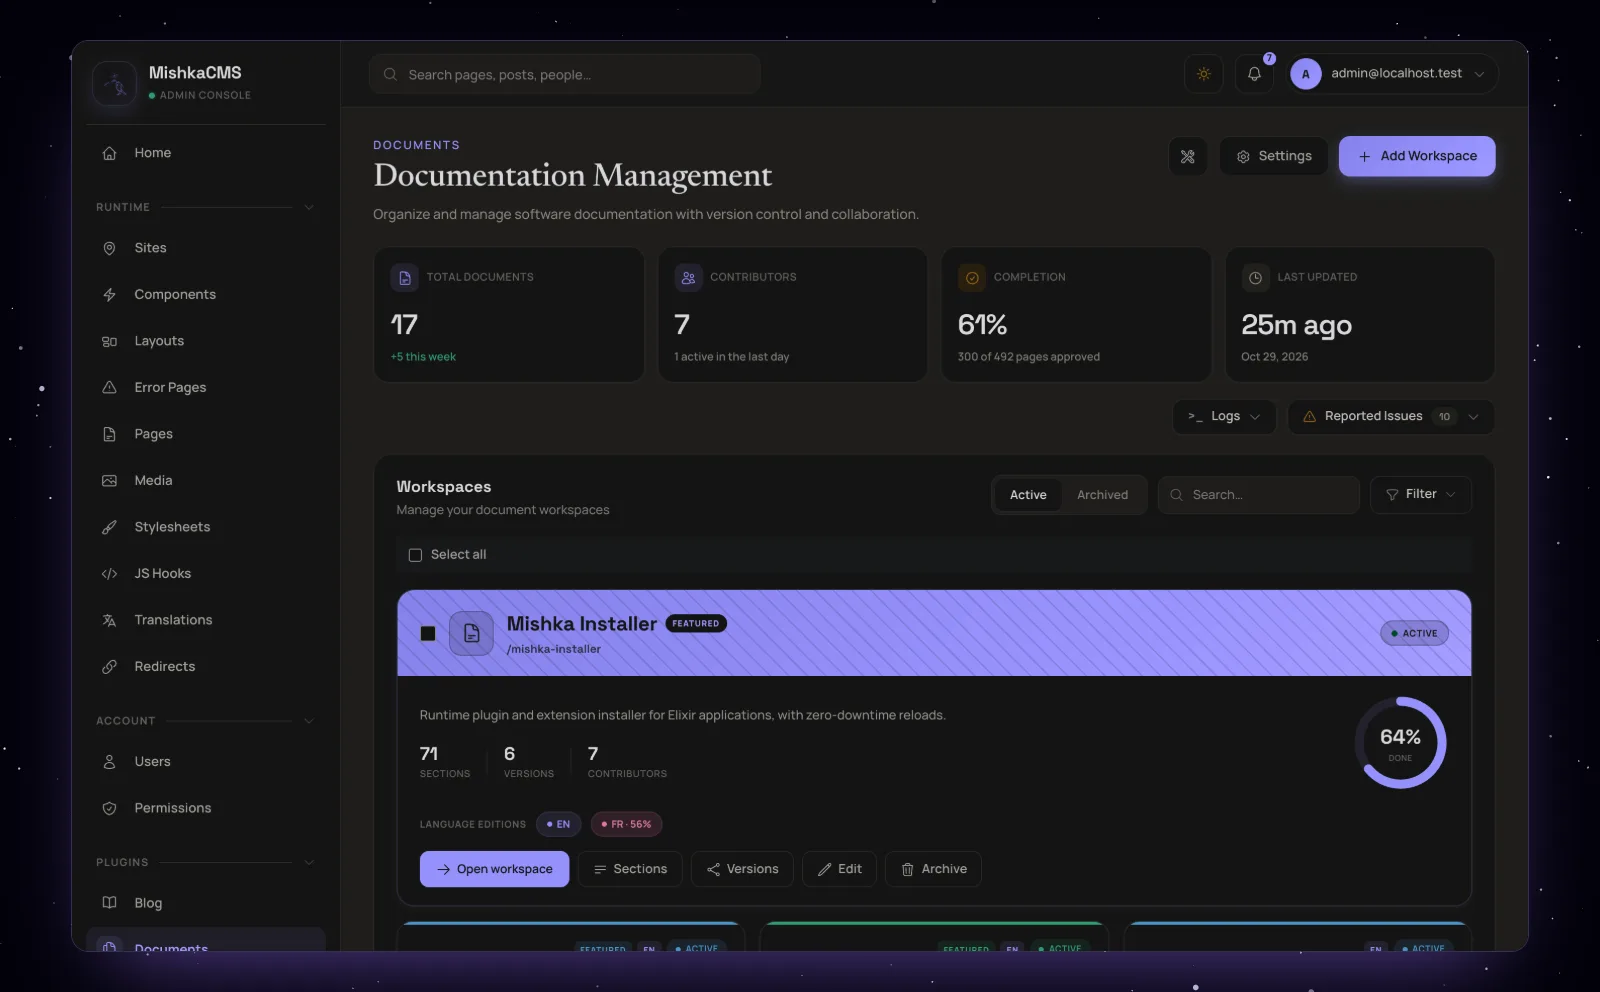Open Permissions in the sidebar

[x=206, y=808]
